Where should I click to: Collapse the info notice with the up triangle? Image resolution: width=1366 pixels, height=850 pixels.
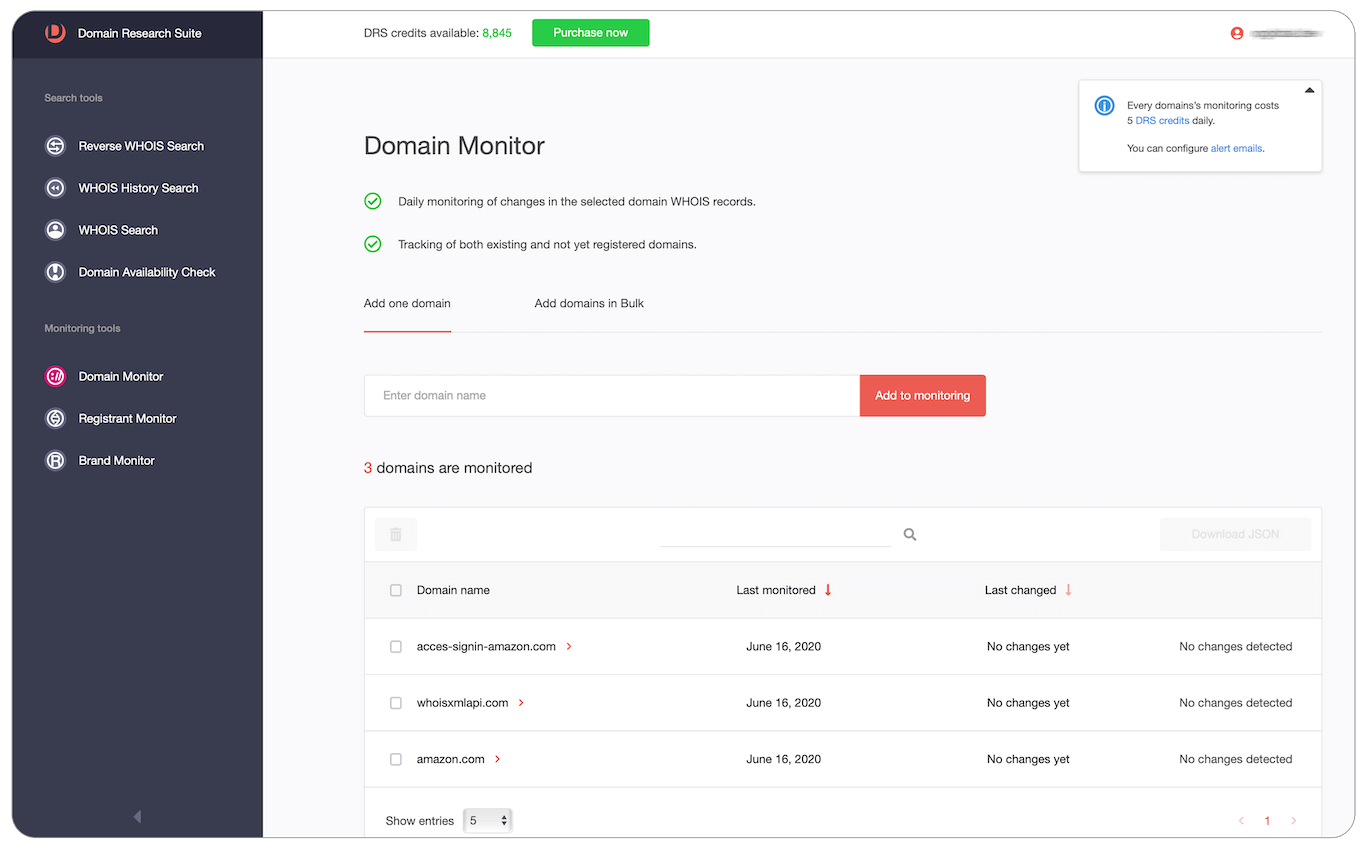[x=1309, y=90]
